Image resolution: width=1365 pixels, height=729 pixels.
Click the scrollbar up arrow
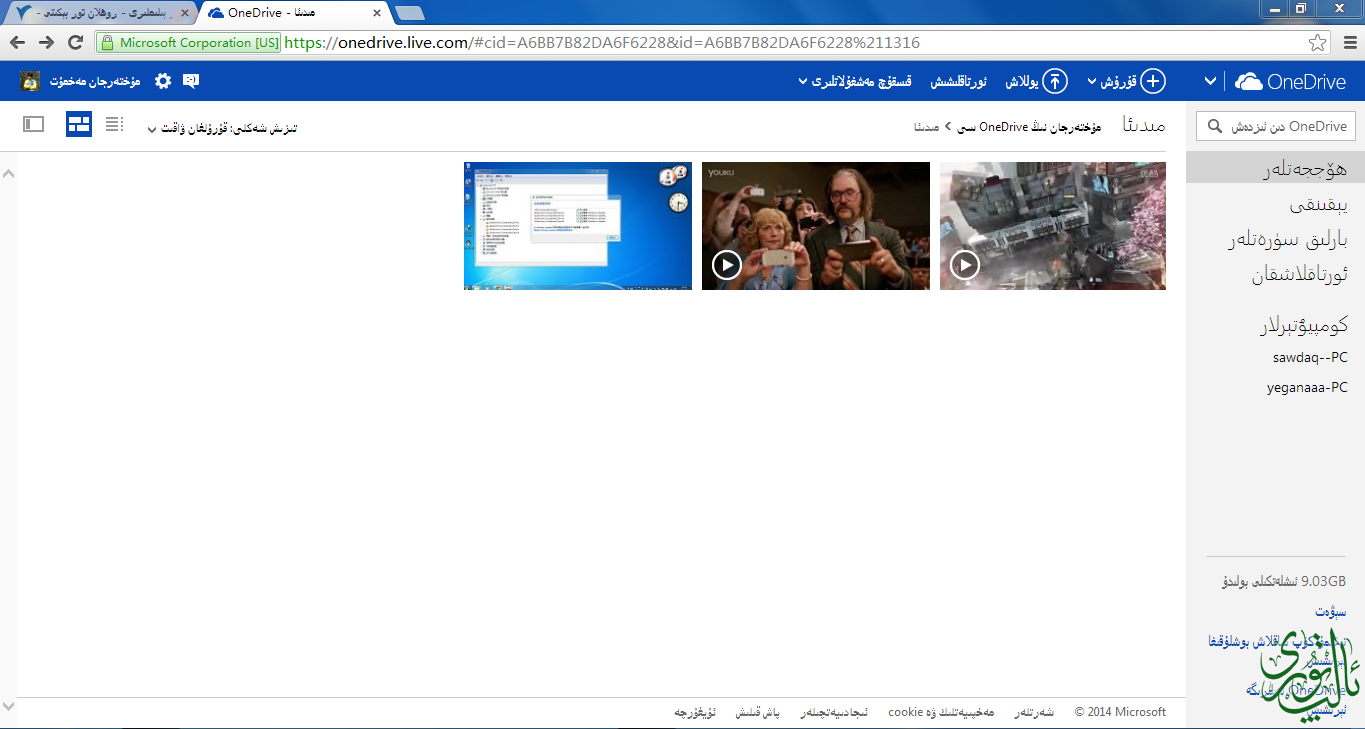click(8, 174)
